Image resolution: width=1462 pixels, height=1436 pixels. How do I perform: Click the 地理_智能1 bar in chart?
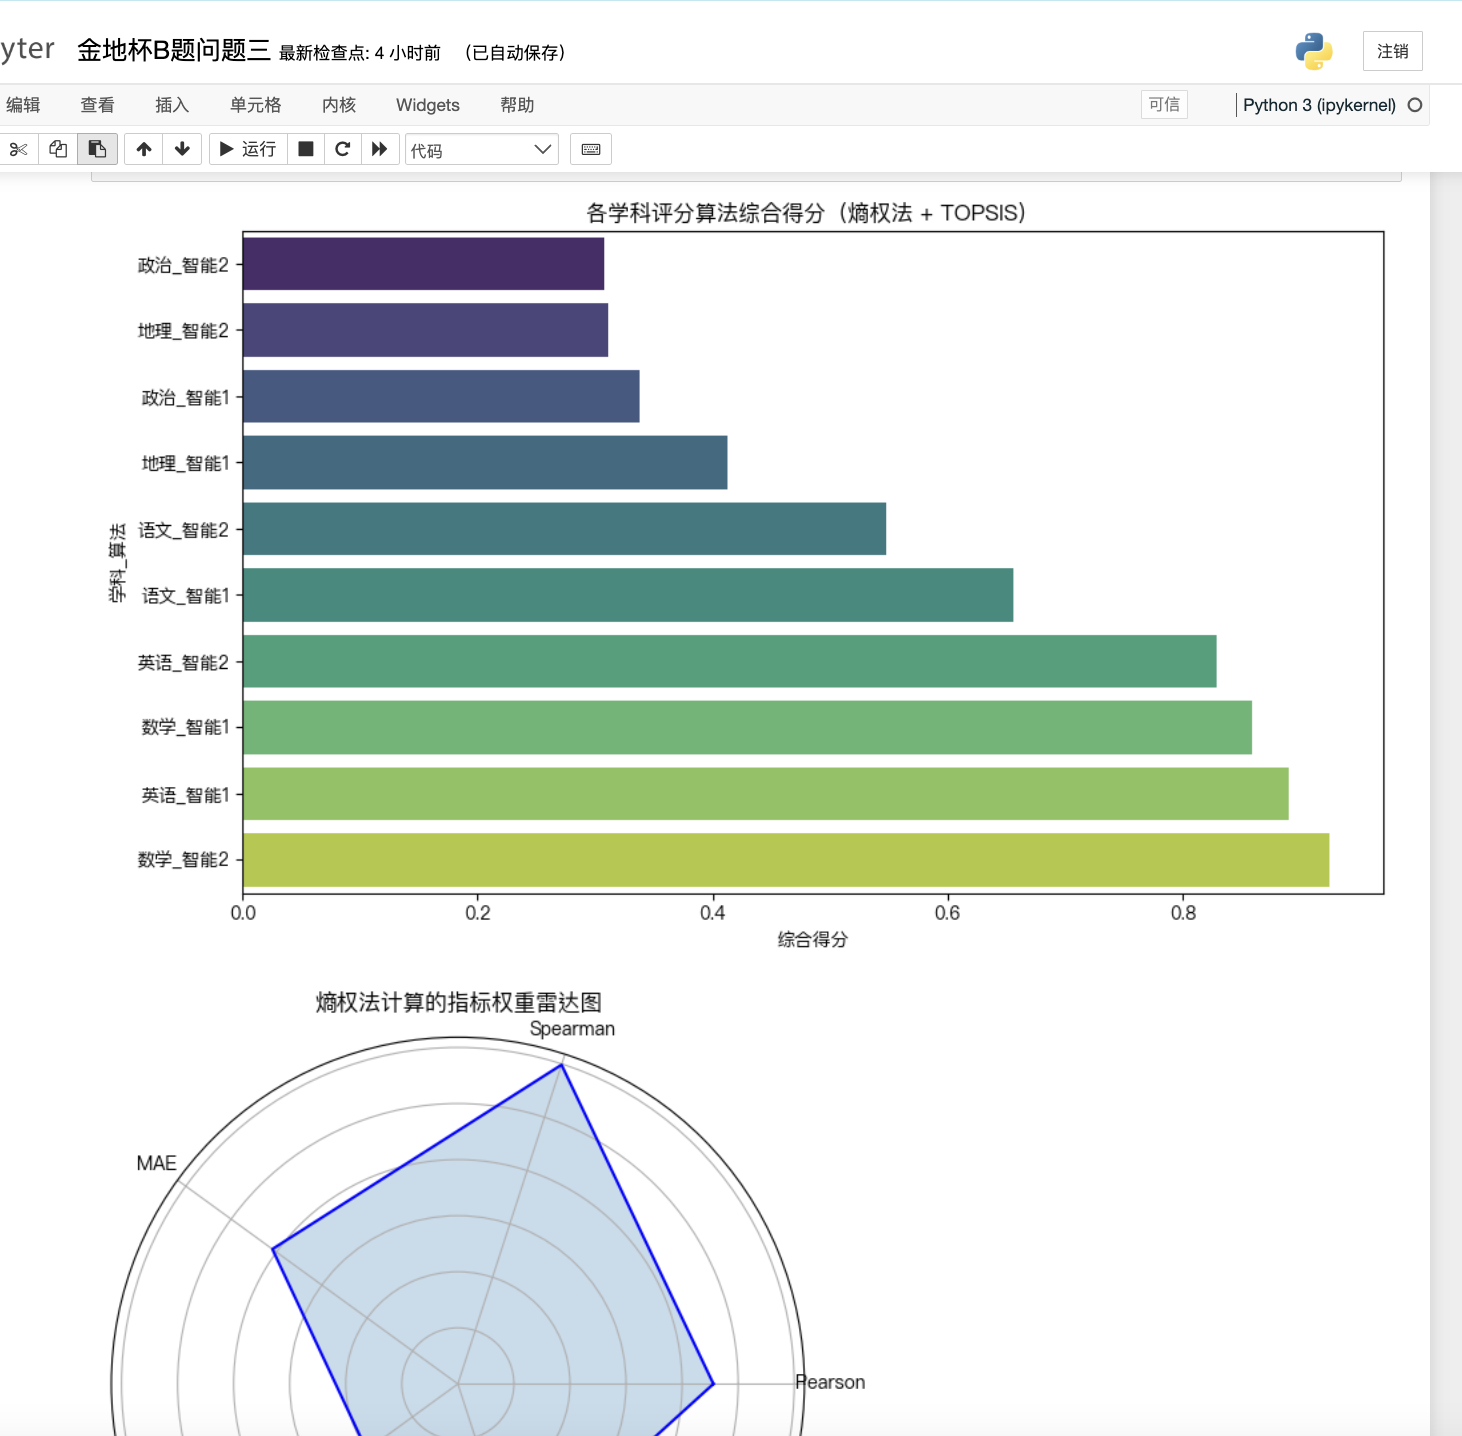(x=485, y=462)
